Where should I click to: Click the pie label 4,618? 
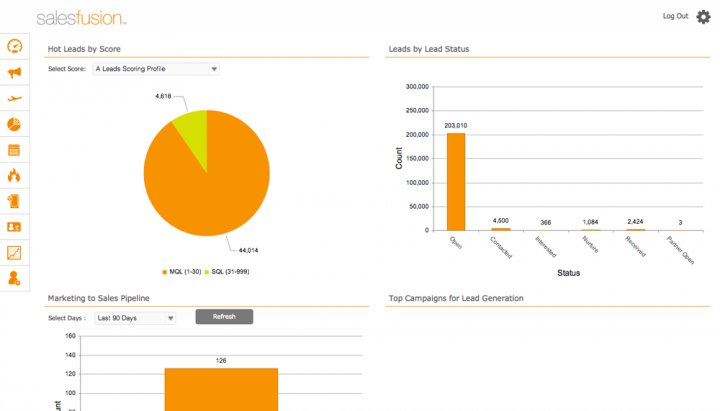(x=163, y=96)
